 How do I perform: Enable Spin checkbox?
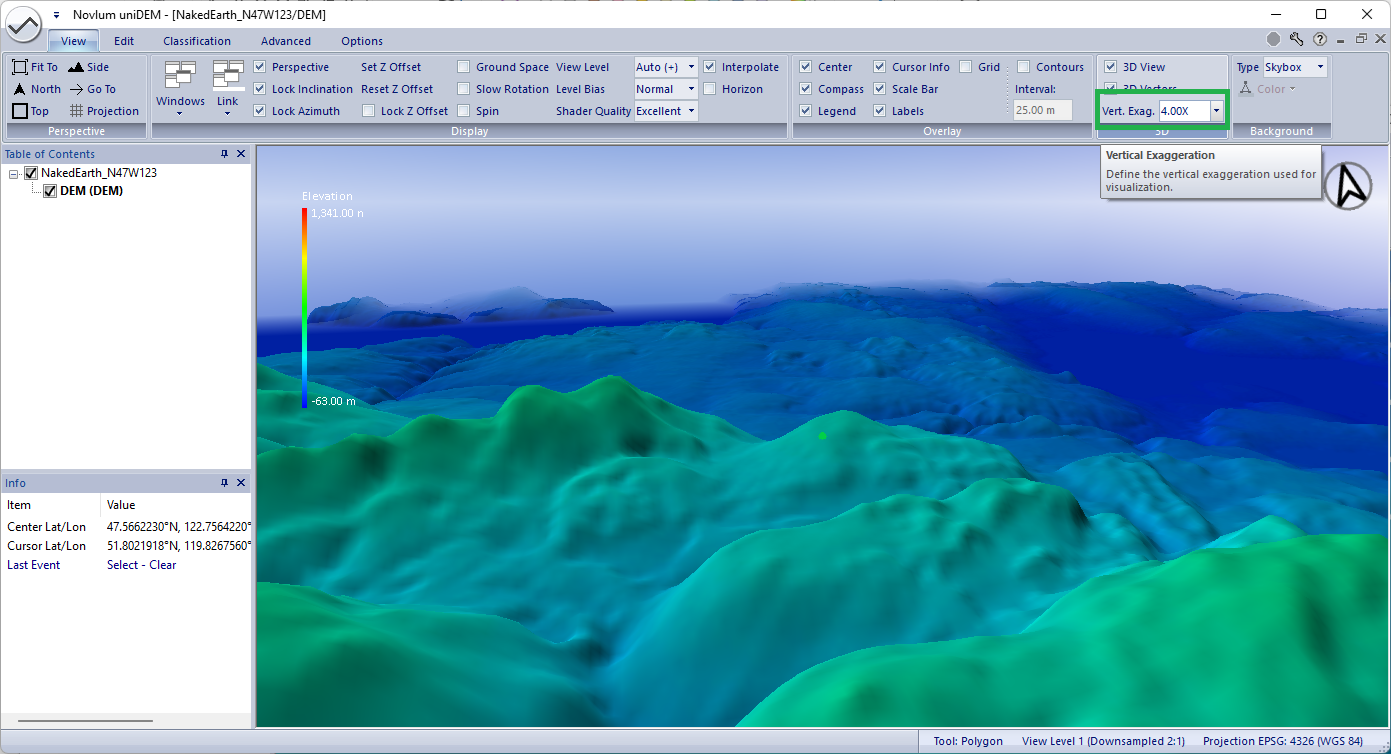tap(464, 111)
